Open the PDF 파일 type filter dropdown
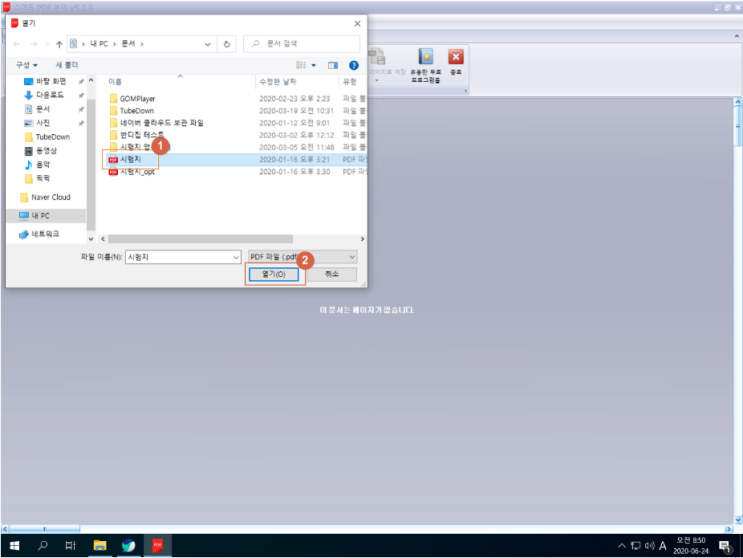Screen dimensions: 743x558 click(302, 257)
